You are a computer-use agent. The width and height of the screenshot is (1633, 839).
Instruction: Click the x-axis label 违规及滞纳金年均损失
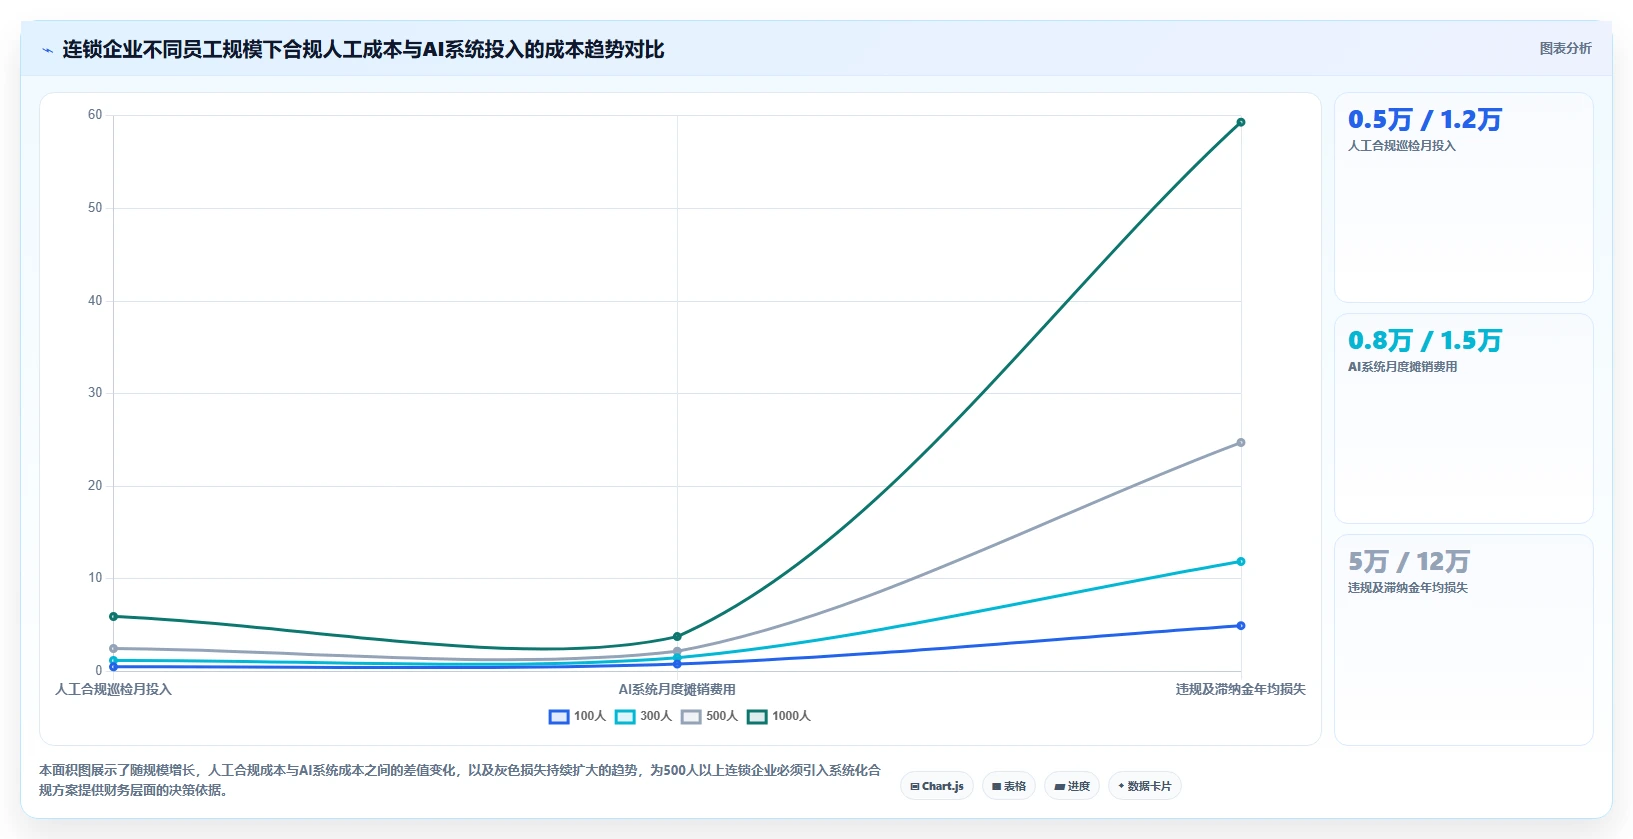pos(1241,689)
